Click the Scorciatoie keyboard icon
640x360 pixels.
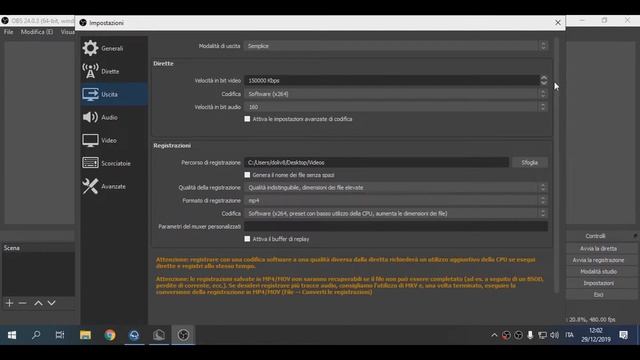click(x=90, y=163)
